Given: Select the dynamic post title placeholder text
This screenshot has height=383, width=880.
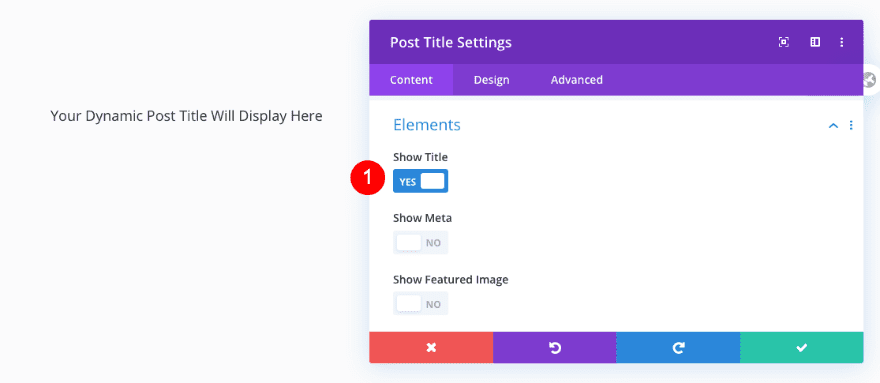Looking at the screenshot, I should pos(186,116).
